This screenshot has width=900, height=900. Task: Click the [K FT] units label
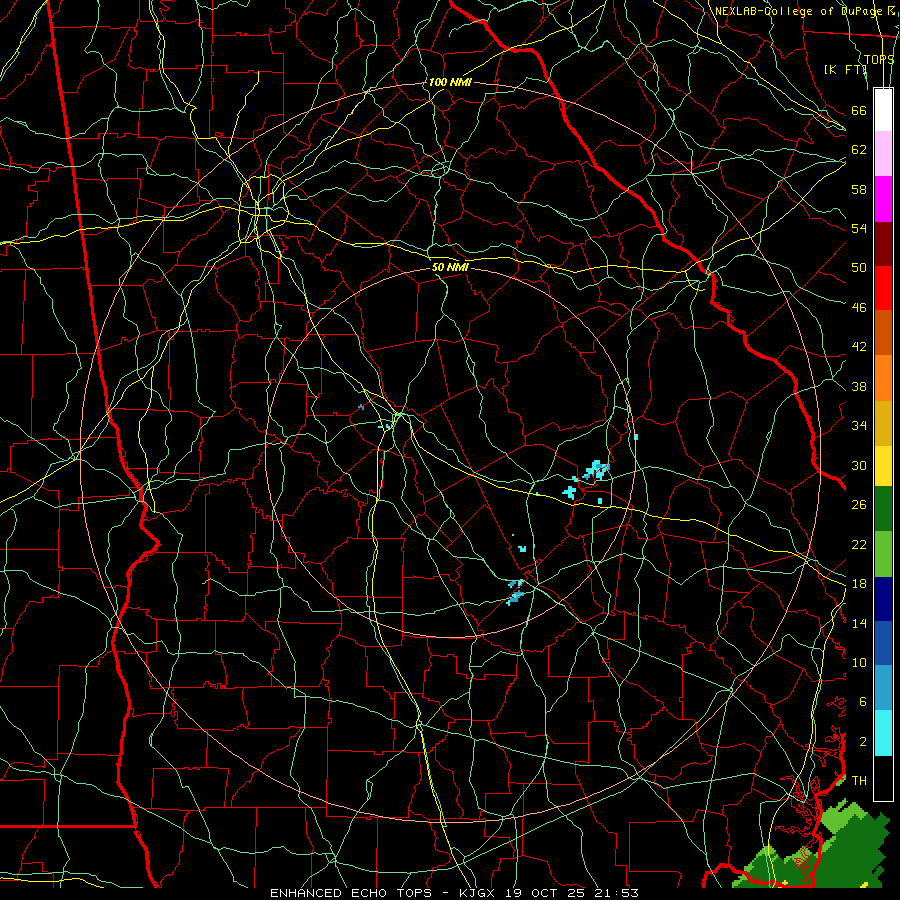pos(845,69)
